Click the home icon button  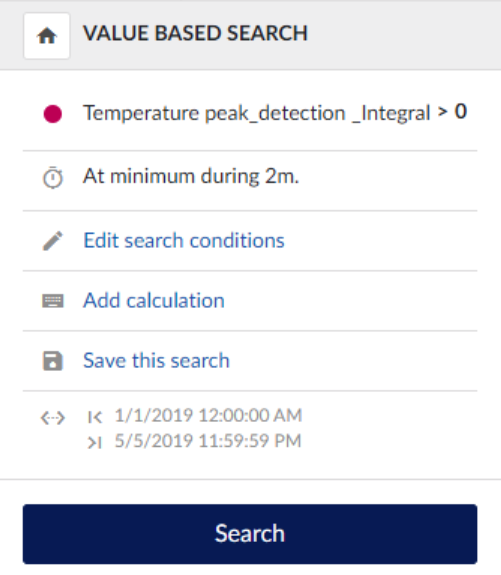point(47,36)
